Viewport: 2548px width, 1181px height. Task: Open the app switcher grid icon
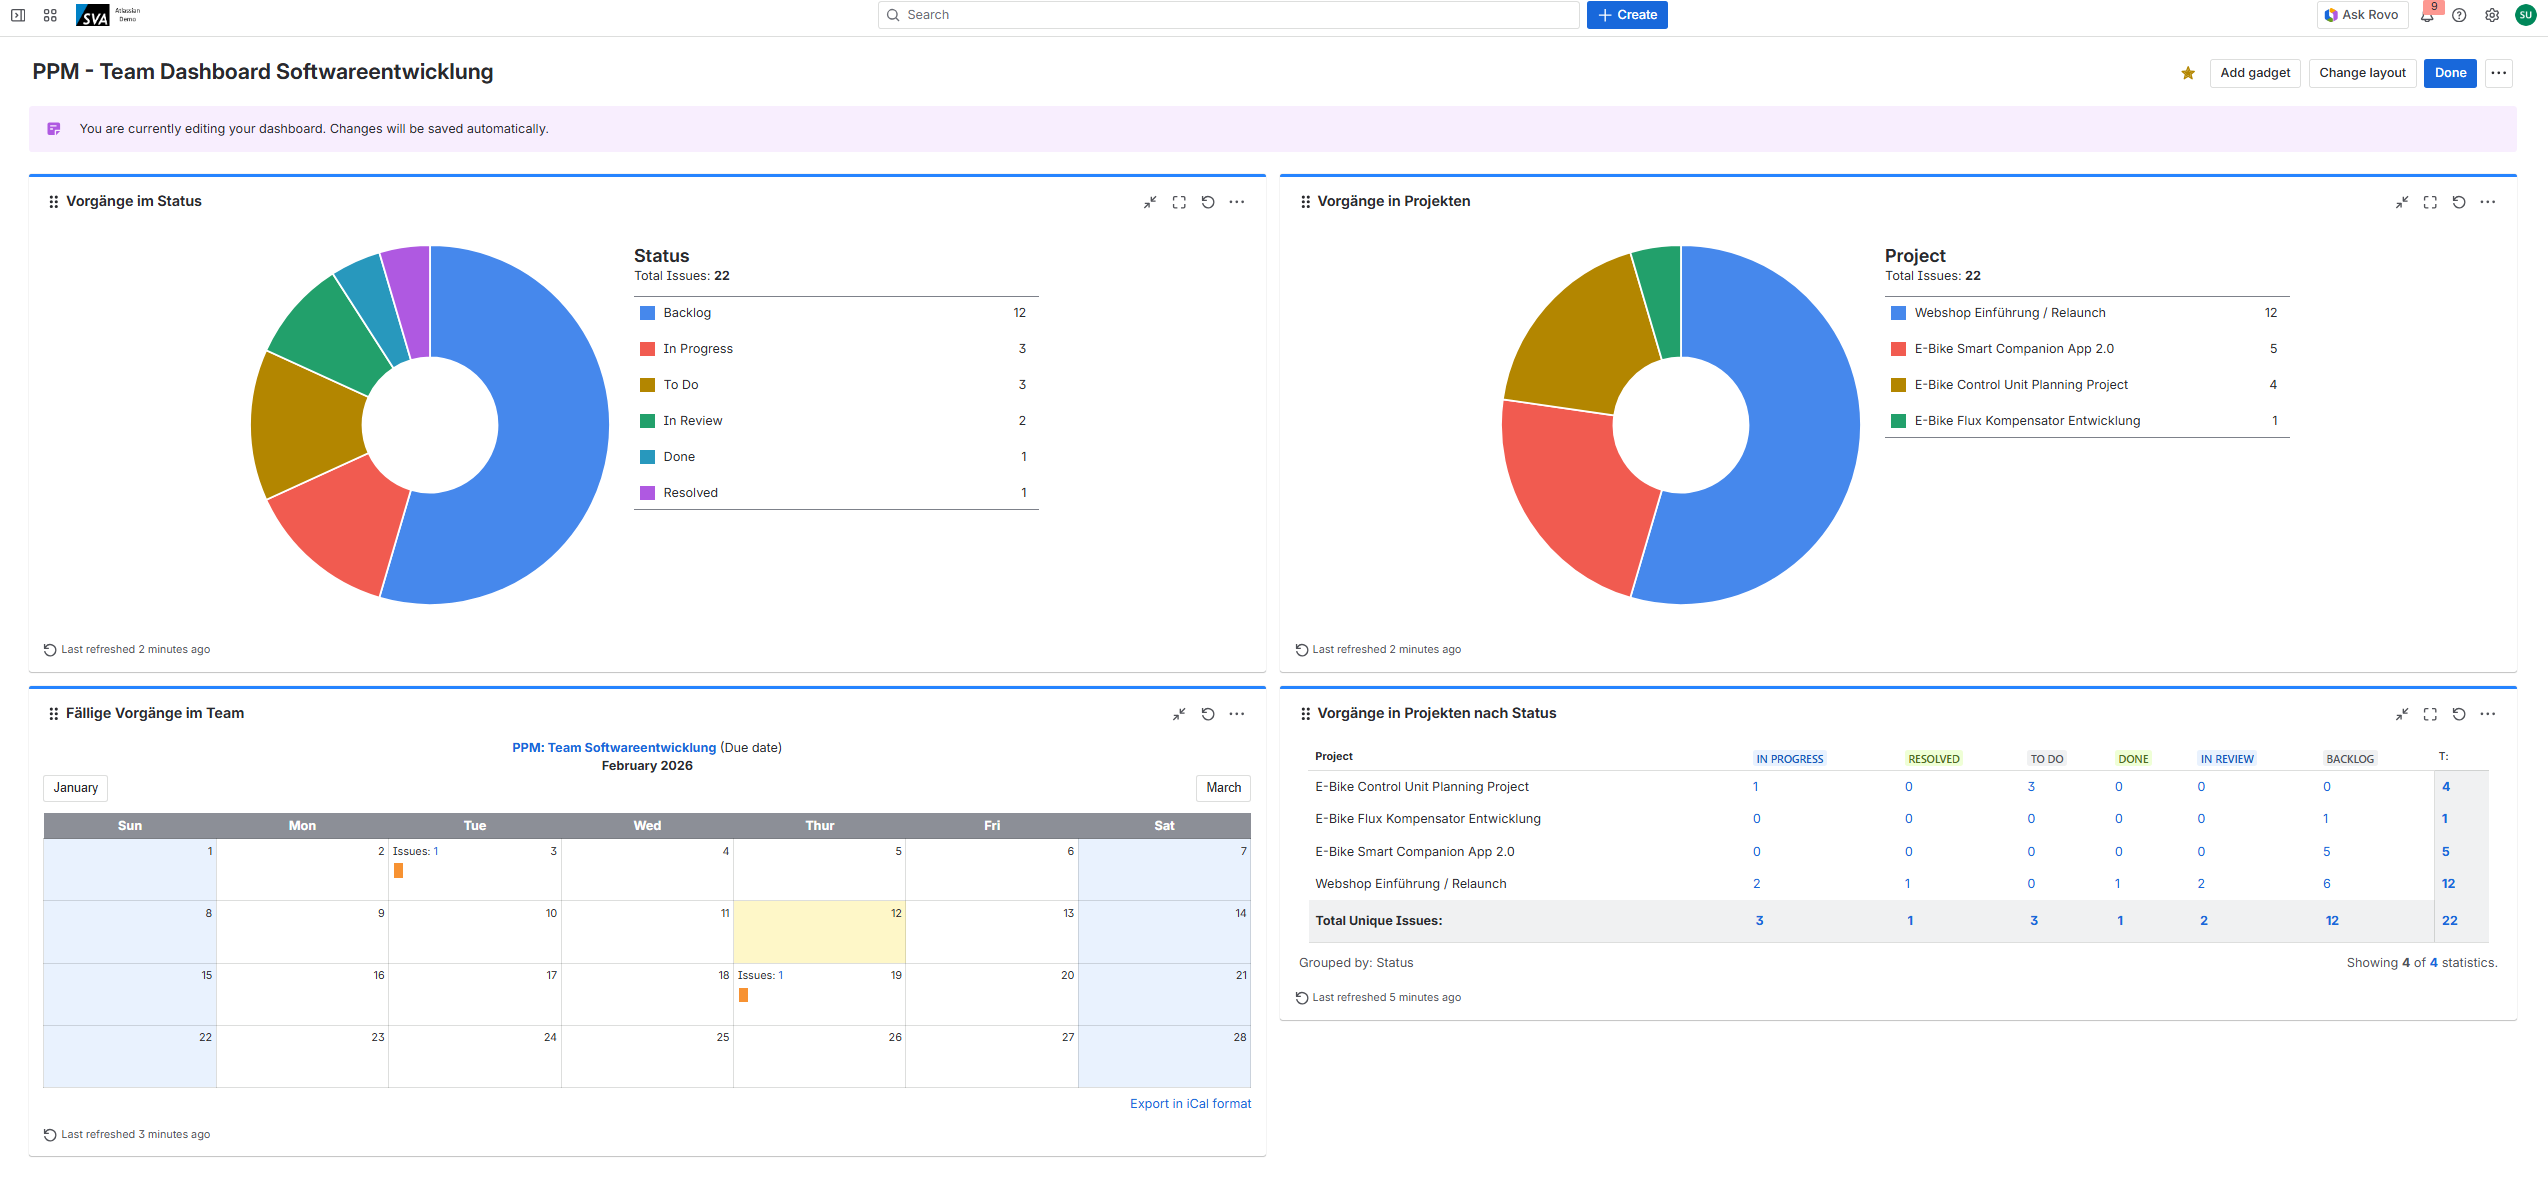[x=50, y=15]
